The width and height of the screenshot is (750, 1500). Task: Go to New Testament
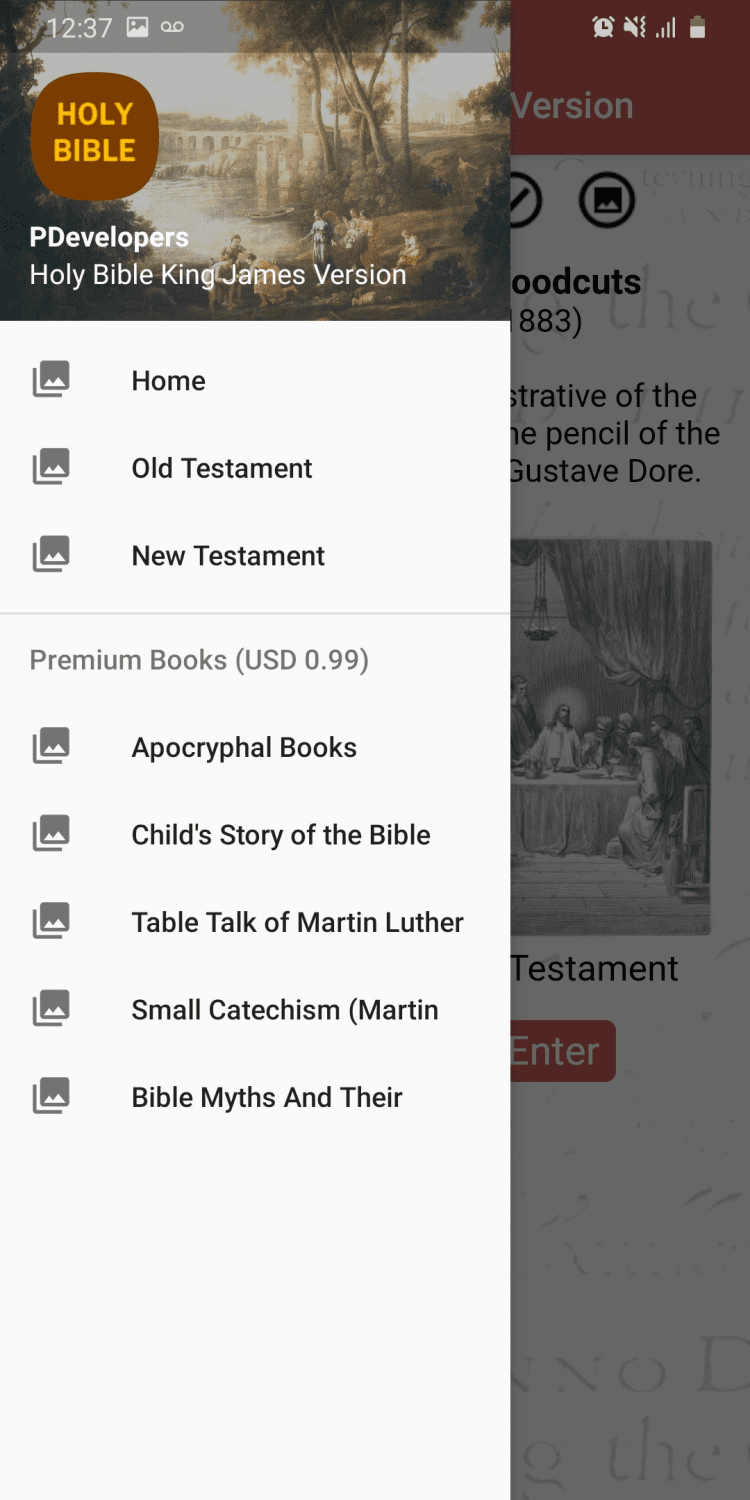[x=228, y=556]
